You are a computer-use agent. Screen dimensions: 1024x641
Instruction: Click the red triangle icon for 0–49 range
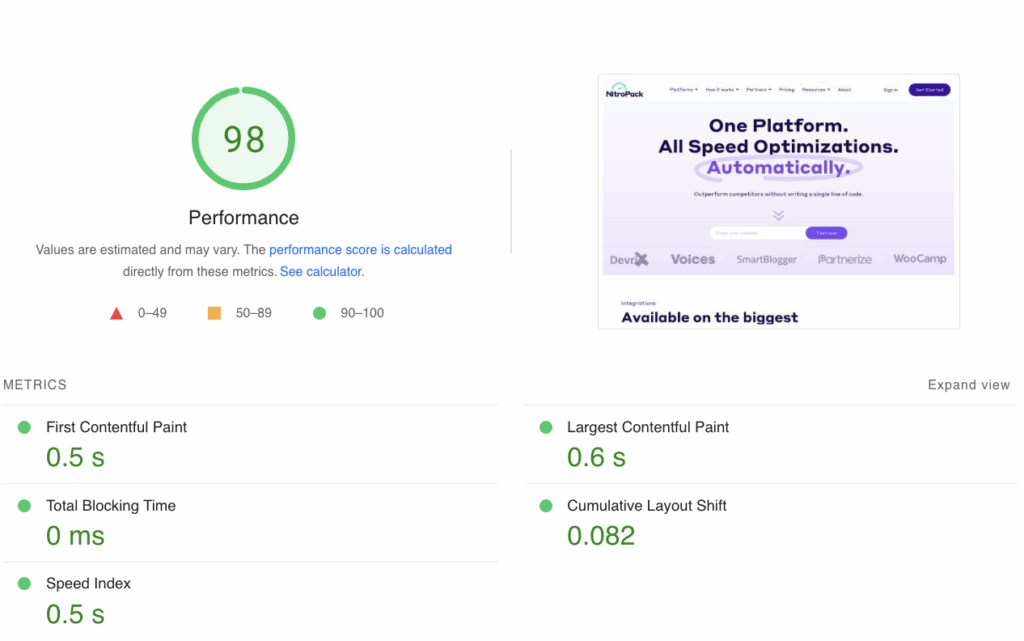(x=117, y=312)
